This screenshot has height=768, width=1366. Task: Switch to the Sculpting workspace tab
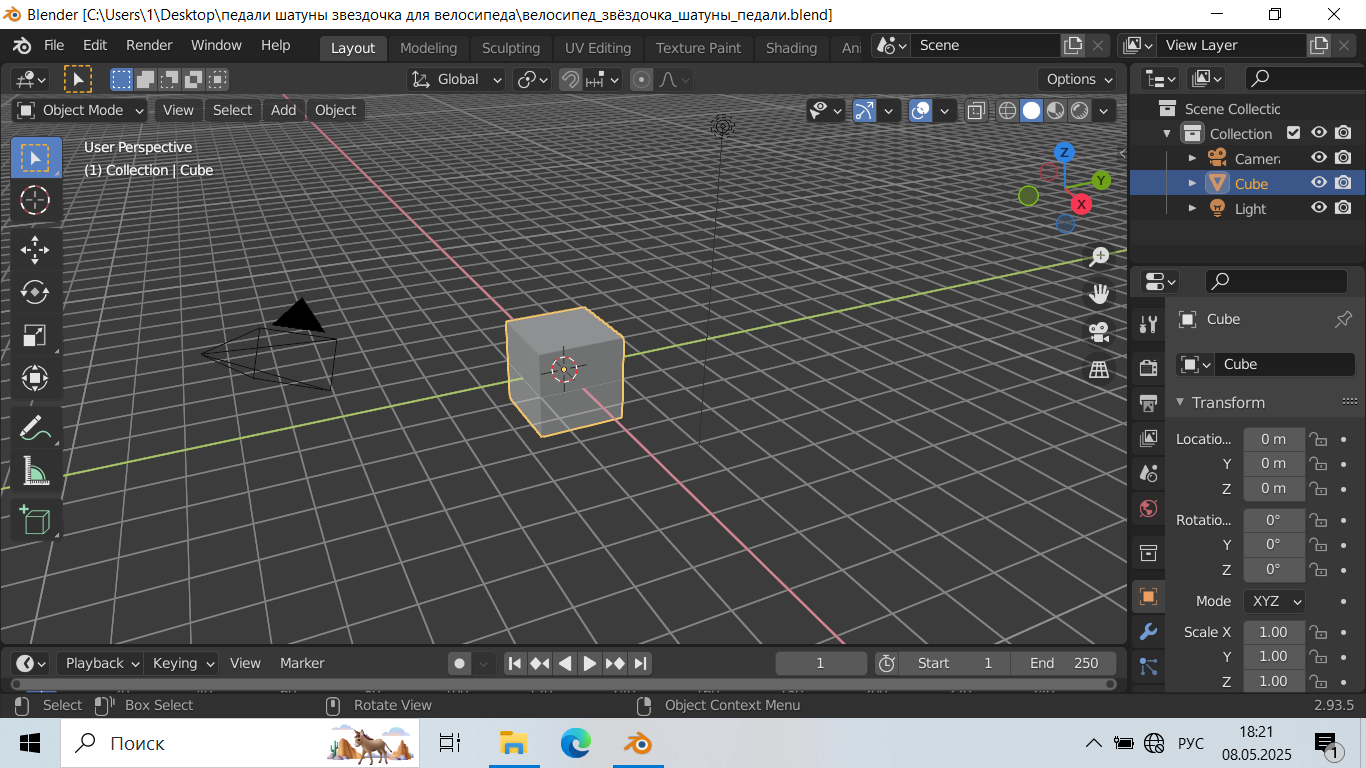510,48
